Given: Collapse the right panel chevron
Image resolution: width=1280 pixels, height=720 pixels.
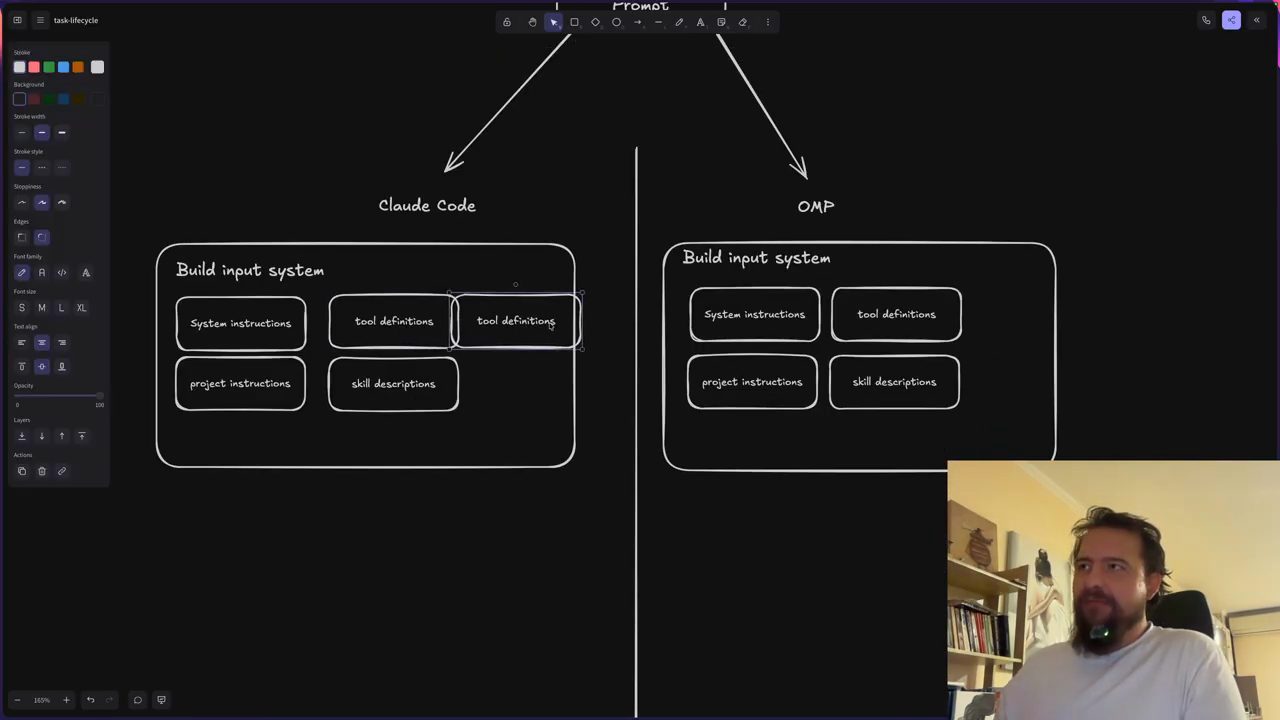Looking at the screenshot, I should pyautogui.click(x=1257, y=20).
